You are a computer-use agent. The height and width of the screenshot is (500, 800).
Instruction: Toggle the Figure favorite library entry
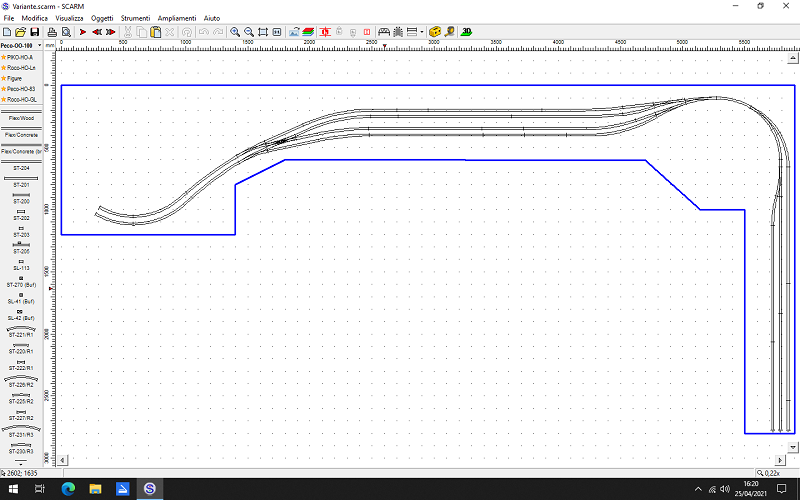click(x=14, y=78)
